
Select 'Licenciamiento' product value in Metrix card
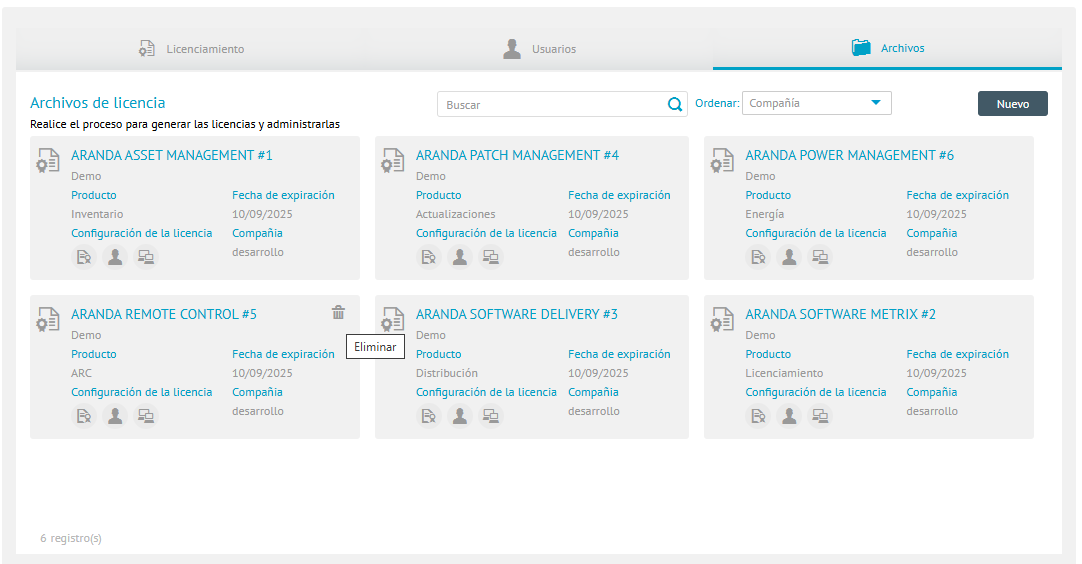pyautogui.click(x=784, y=373)
